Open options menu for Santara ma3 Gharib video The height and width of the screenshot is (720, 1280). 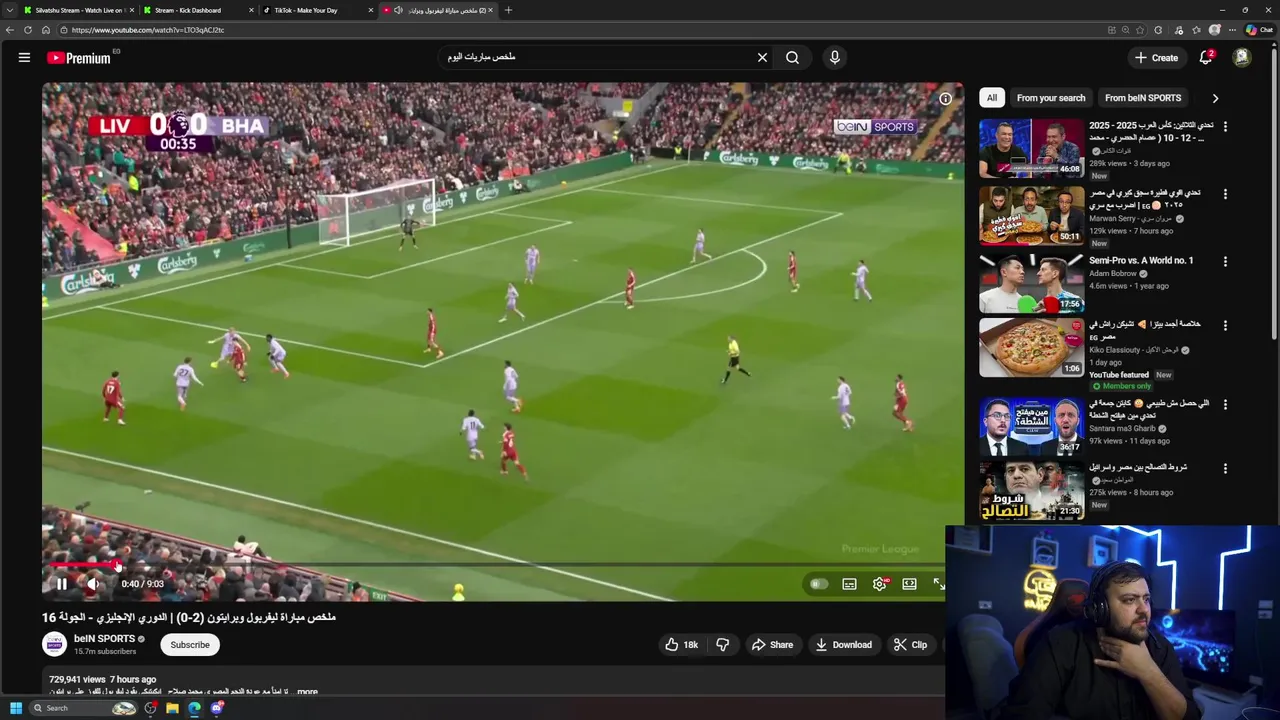(1225, 404)
